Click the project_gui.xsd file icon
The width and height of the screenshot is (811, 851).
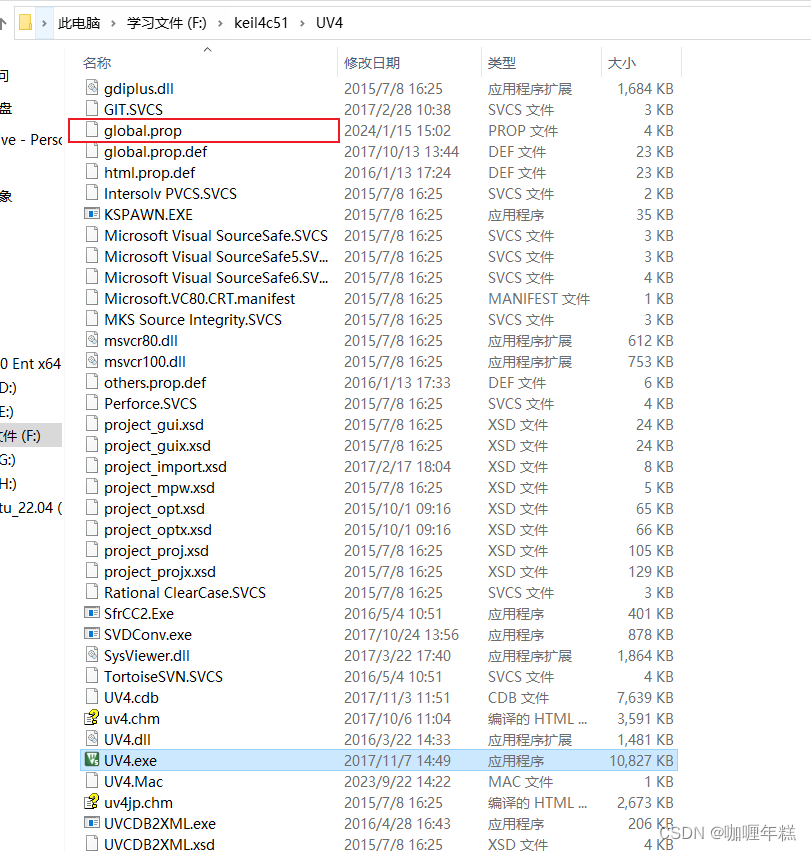(x=92, y=424)
